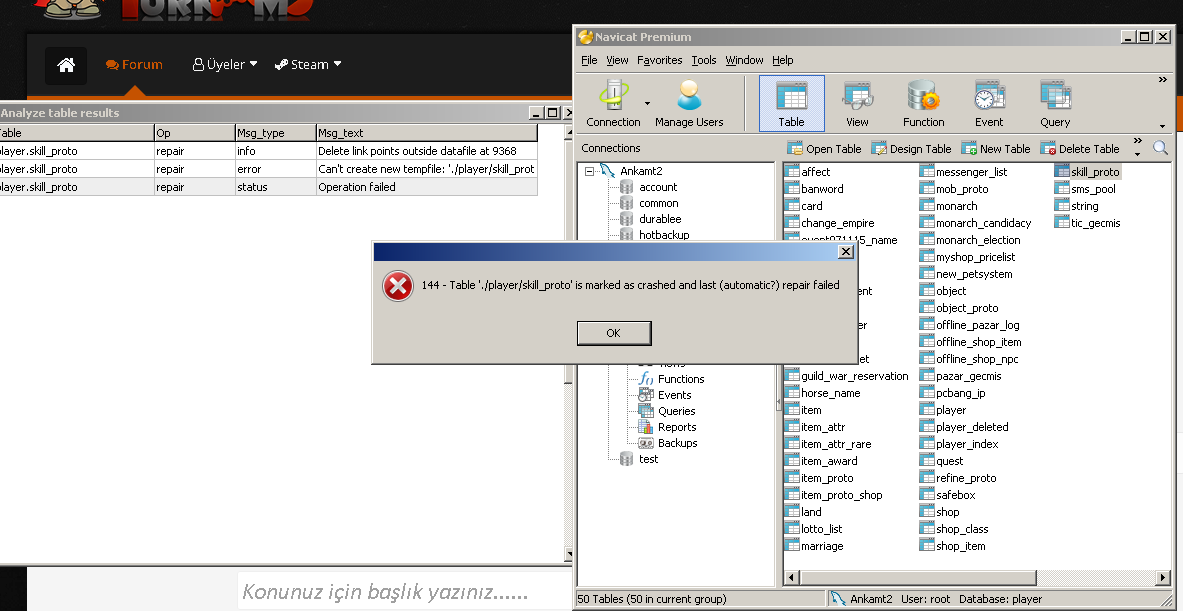Screen dimensions: 1183x611
Task: Click New Table button
Action: (995, 149)
